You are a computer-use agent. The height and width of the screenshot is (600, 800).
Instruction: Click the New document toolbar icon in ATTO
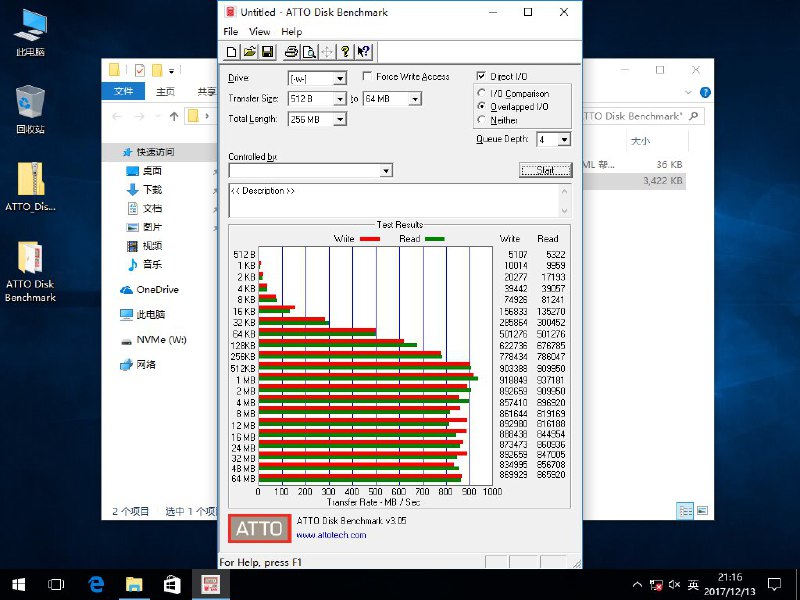(232, 52)
